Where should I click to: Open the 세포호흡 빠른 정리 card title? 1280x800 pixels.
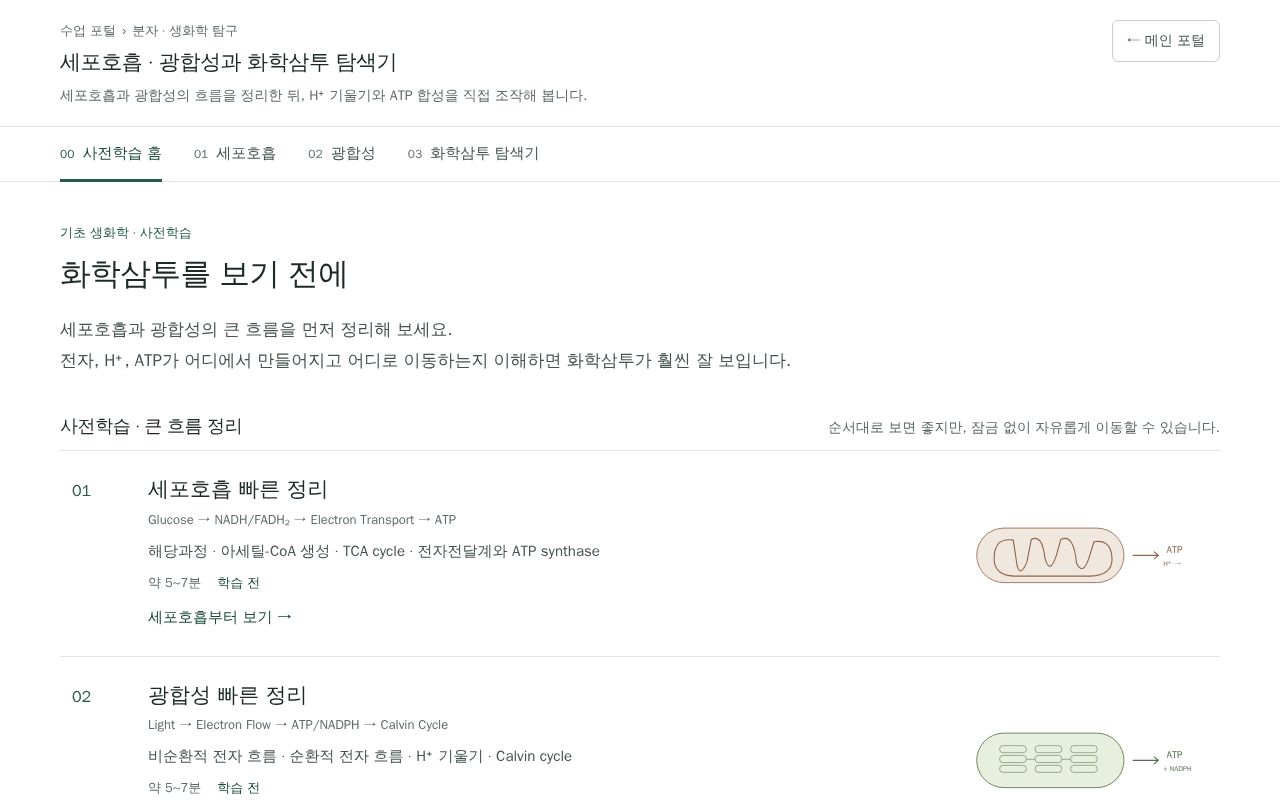tap(238, 489)
